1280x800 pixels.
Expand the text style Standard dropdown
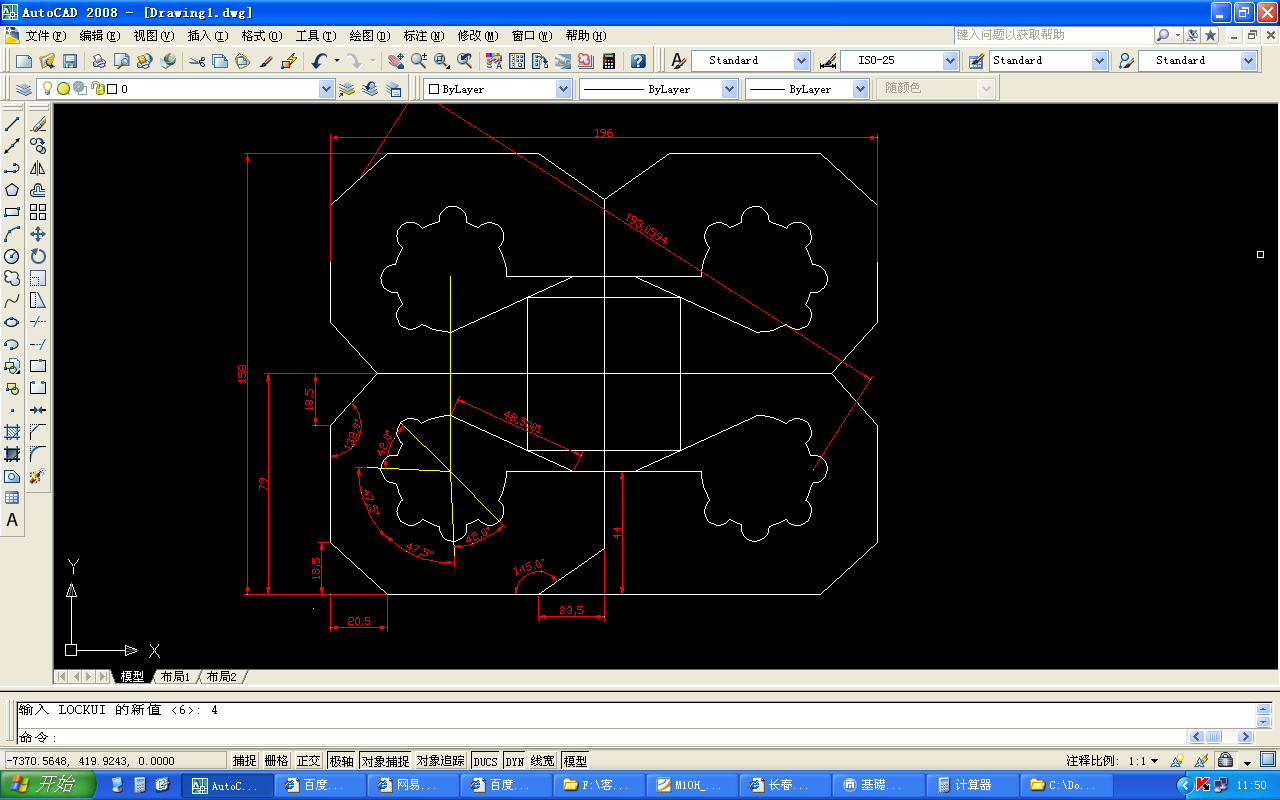pyautogui.click(x=801, y=61)
